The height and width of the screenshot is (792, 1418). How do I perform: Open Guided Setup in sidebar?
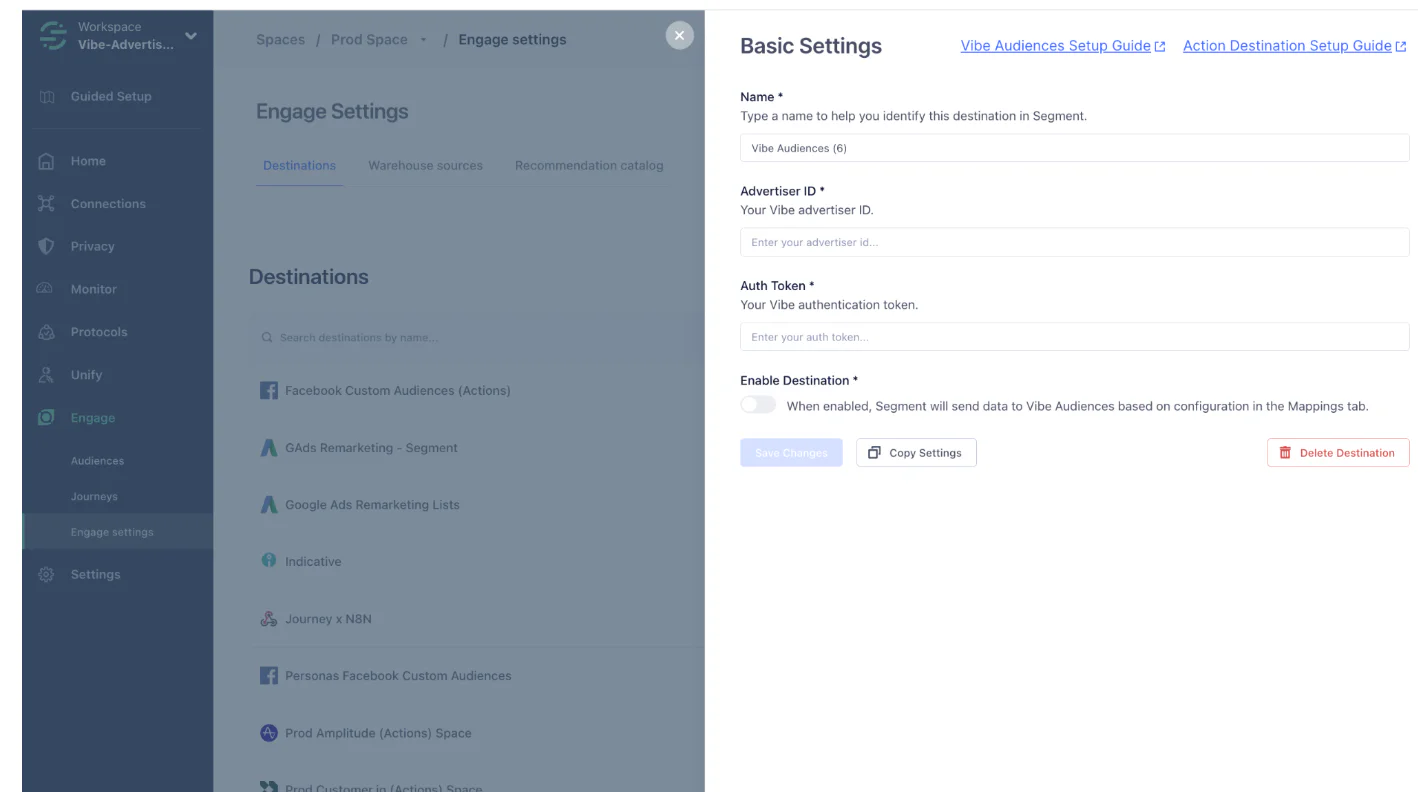pos(111,97)
